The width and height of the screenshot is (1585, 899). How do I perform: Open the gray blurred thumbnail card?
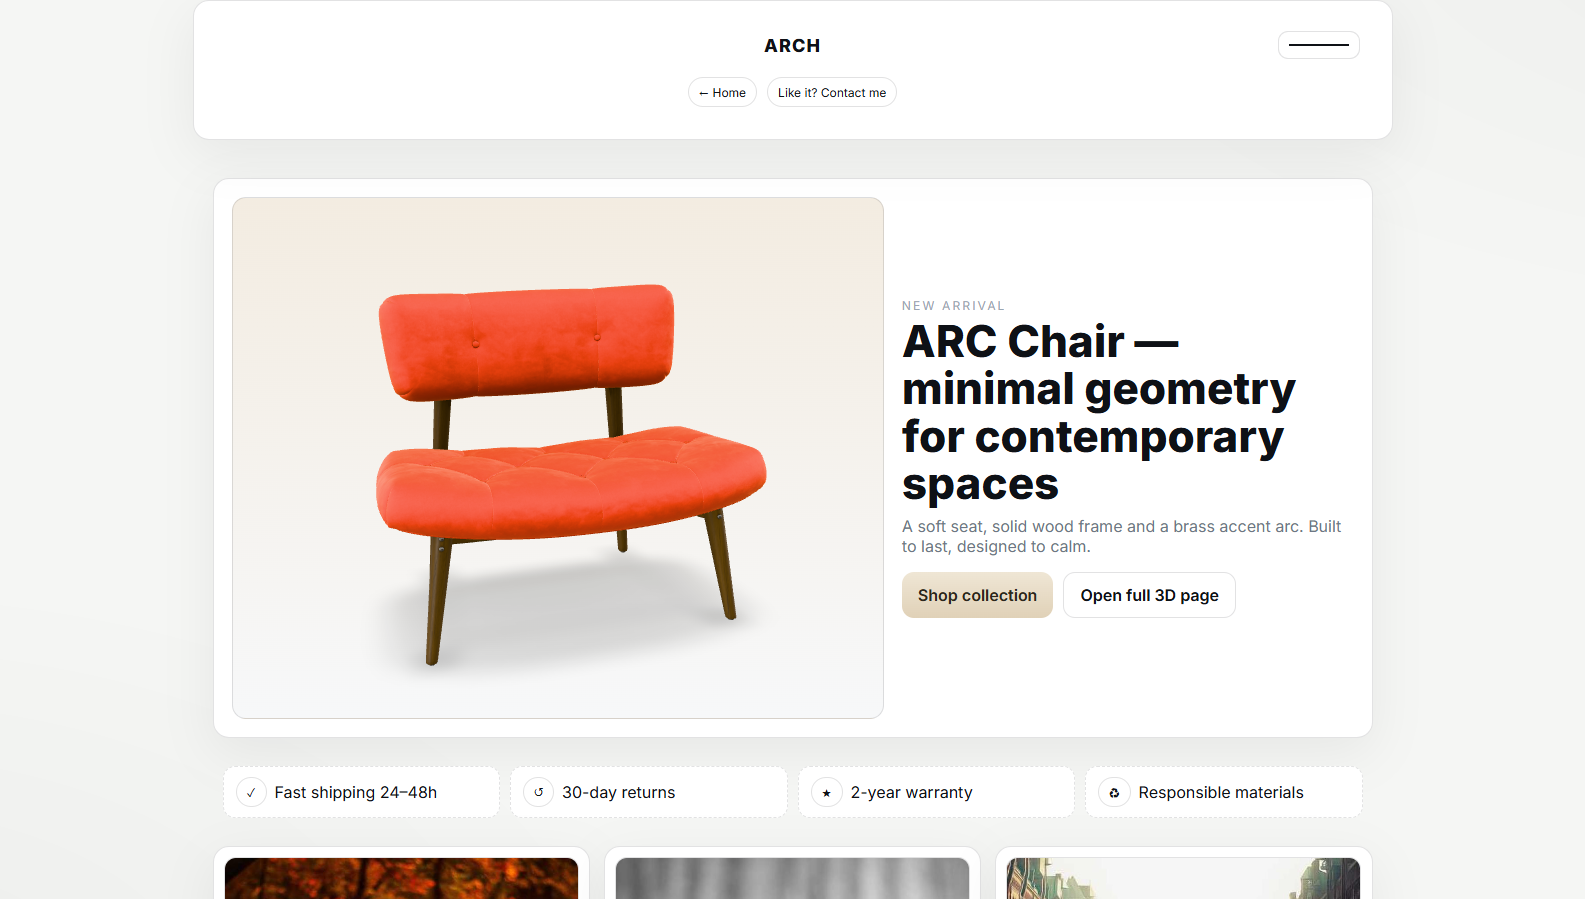(x=792, y=878)
